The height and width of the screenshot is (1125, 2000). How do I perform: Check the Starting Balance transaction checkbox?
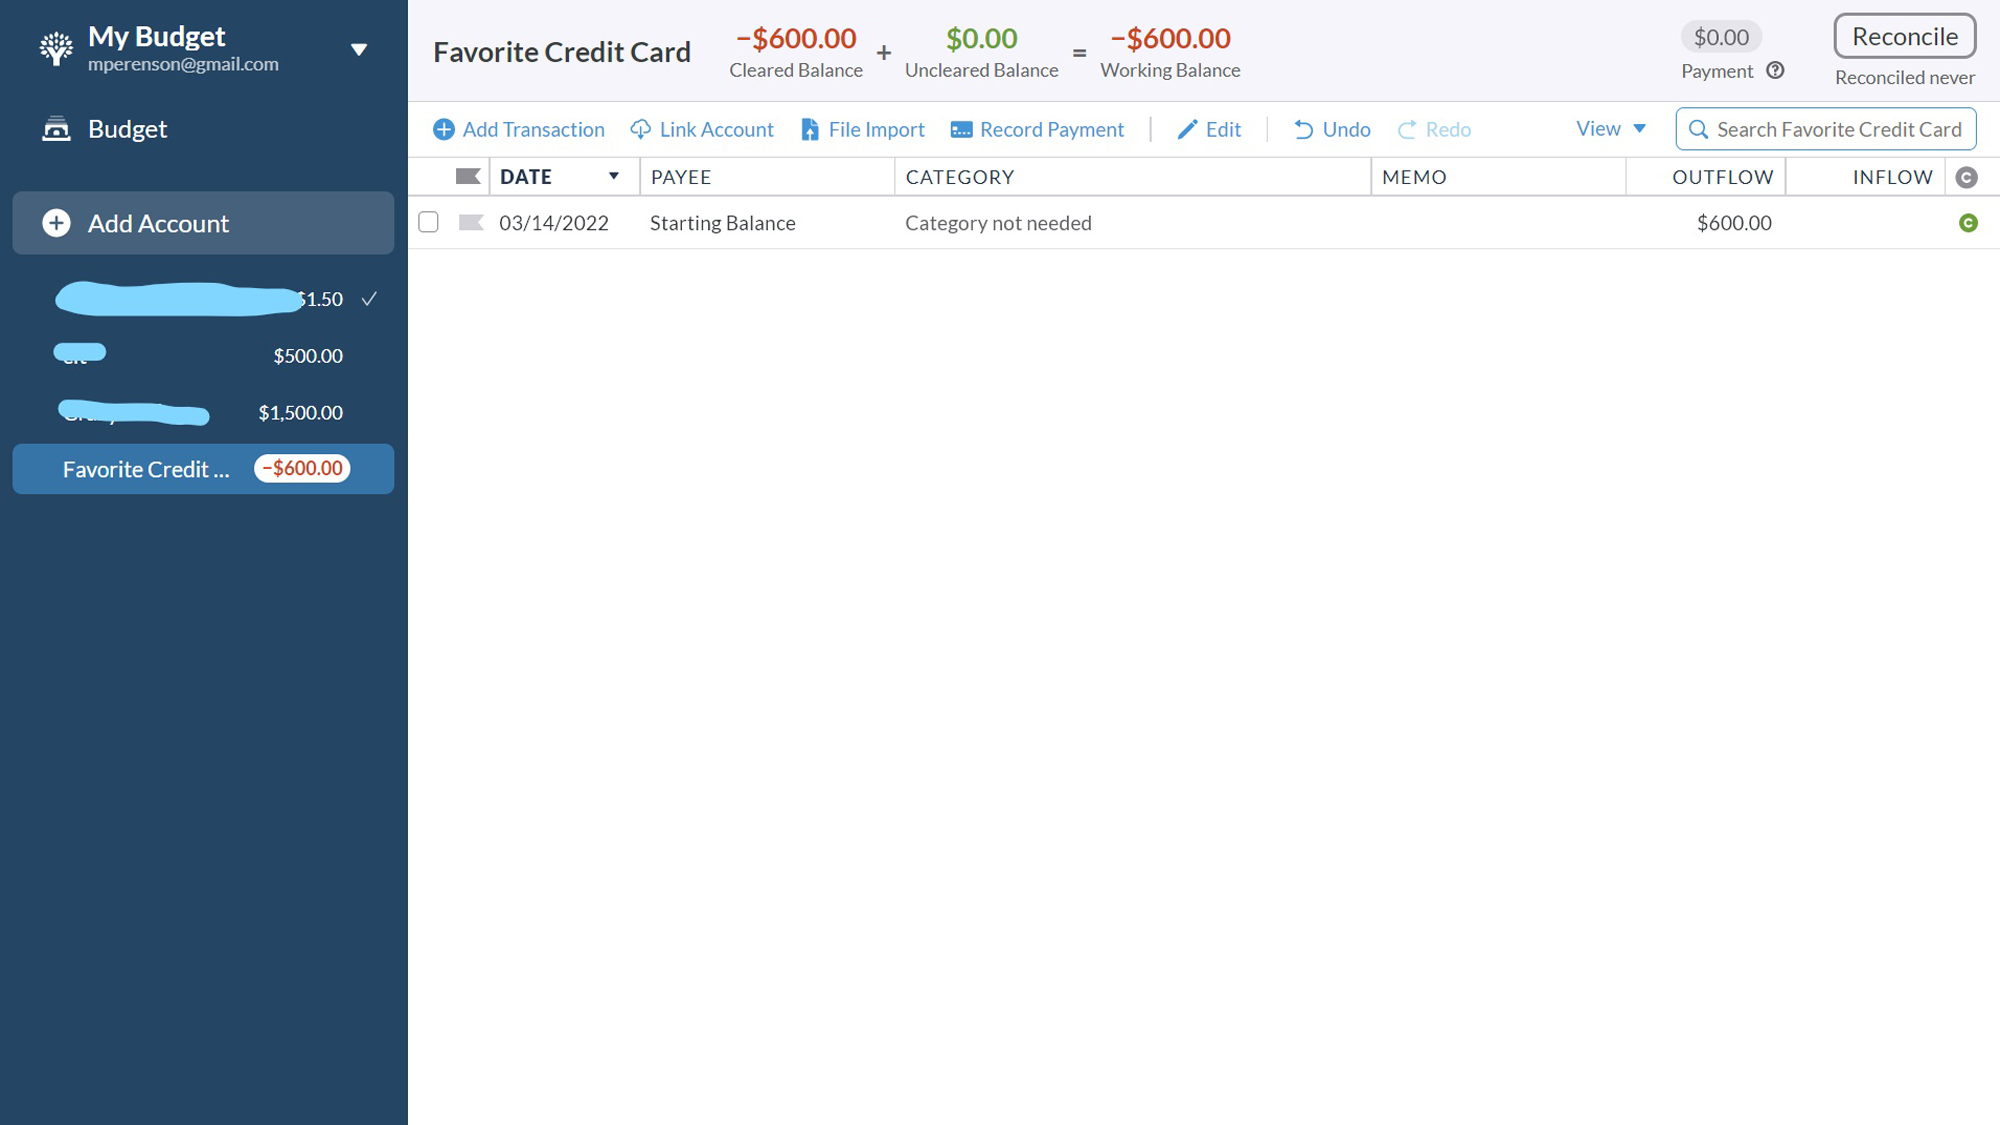pos(428,222)
